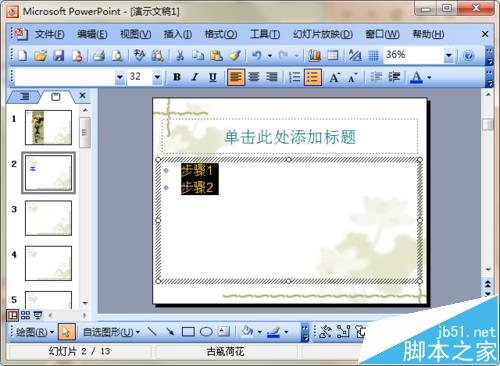Switch to Normal view button
The image size is (500, 366).
(13, 315)
